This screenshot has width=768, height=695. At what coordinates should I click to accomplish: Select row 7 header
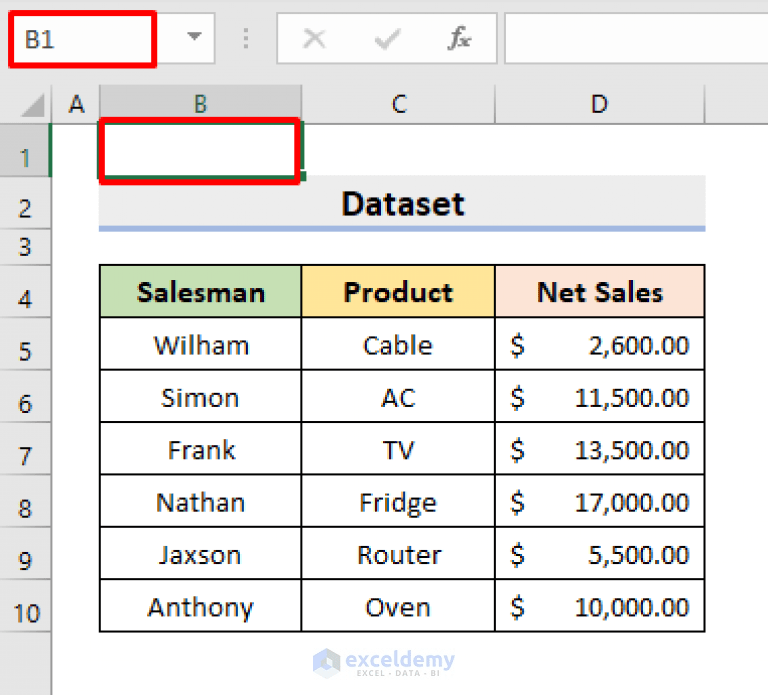click(x=25, y=449)
